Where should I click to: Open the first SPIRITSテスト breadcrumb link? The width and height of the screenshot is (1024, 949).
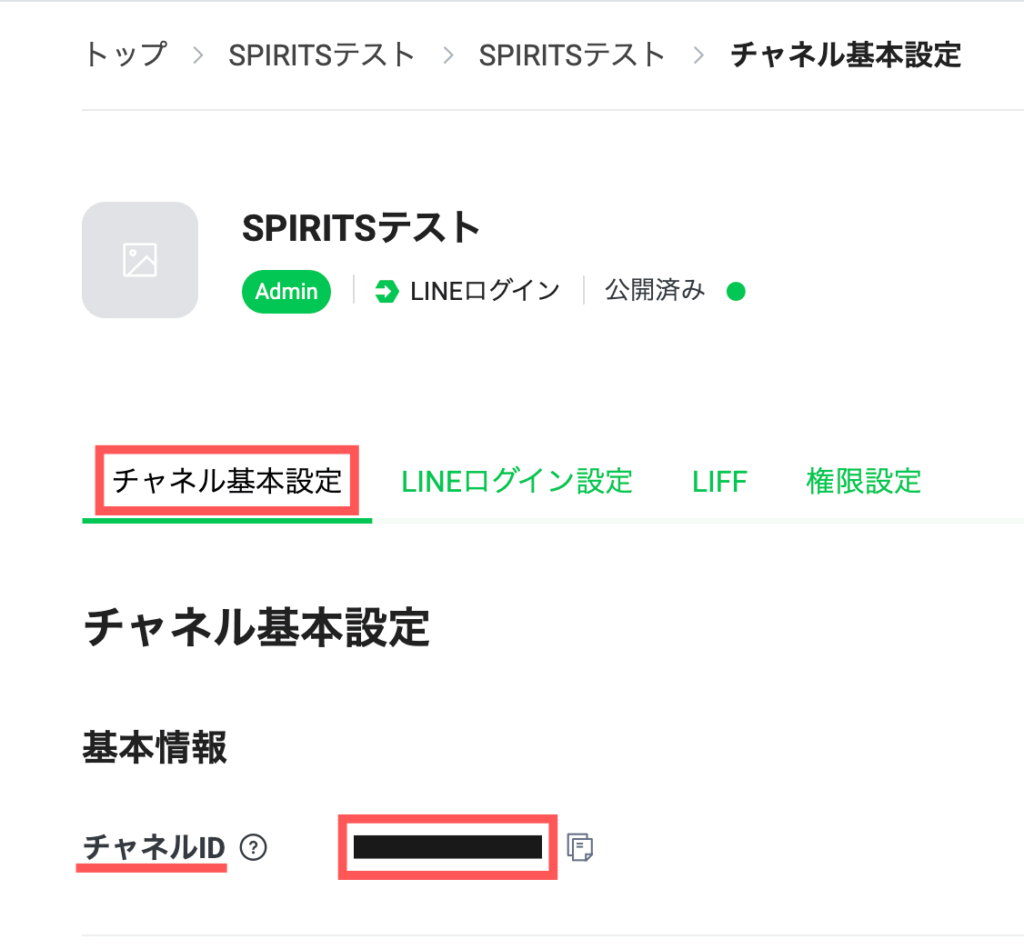(321, 55)
